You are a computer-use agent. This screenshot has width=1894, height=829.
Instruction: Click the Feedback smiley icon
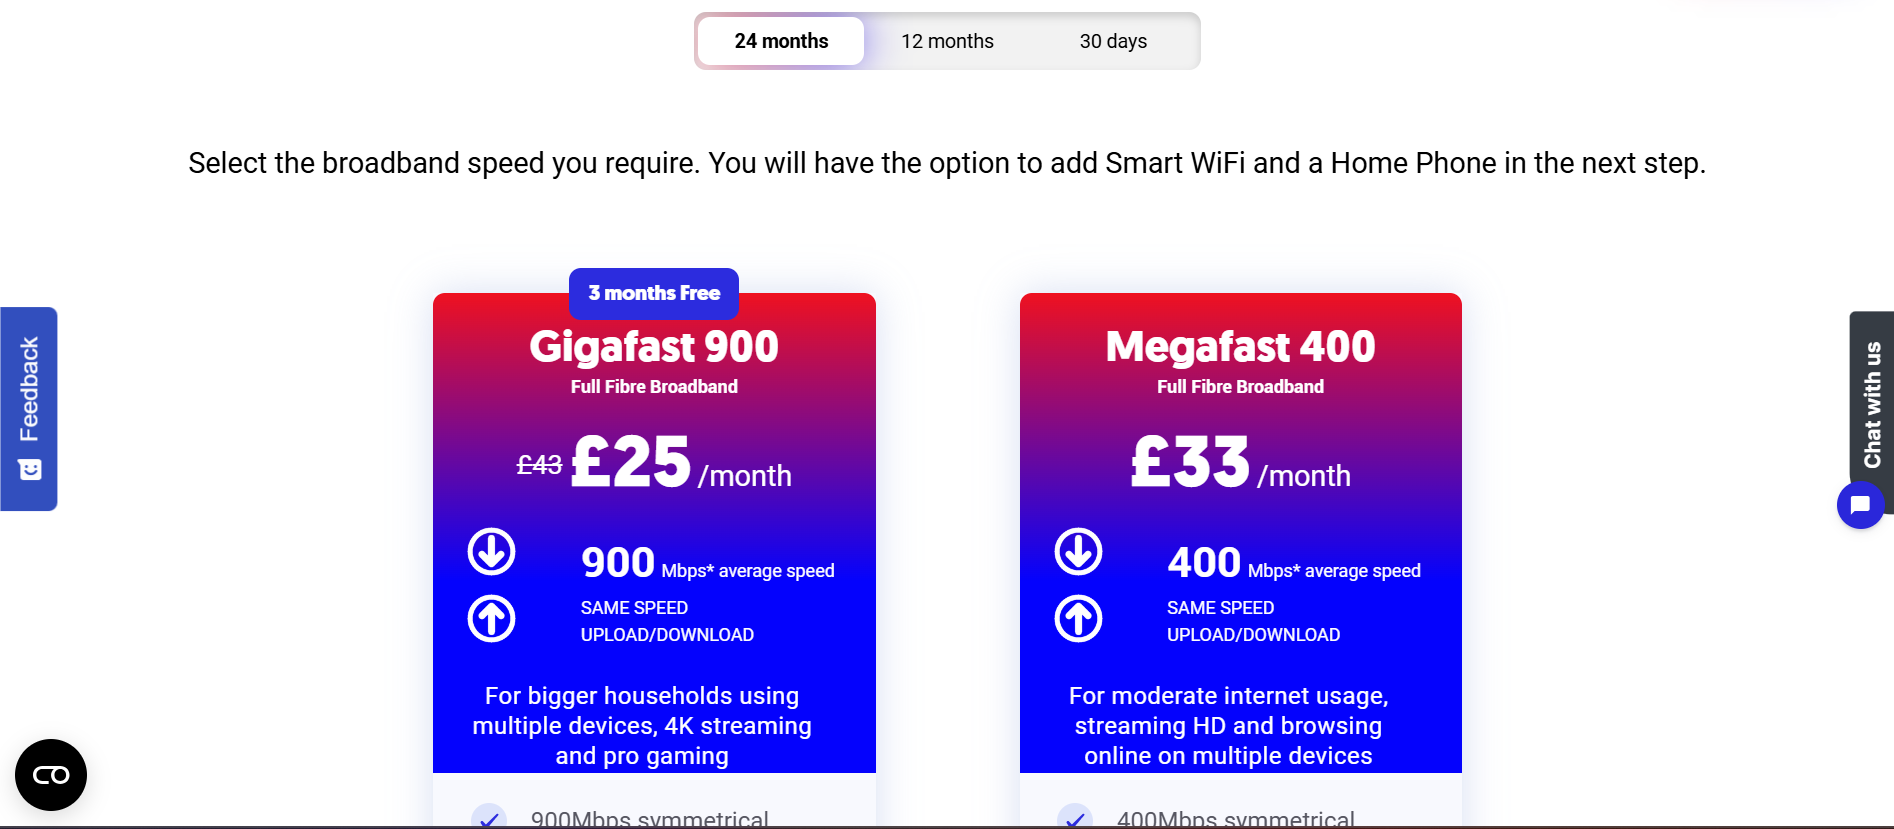click(30, 469)
